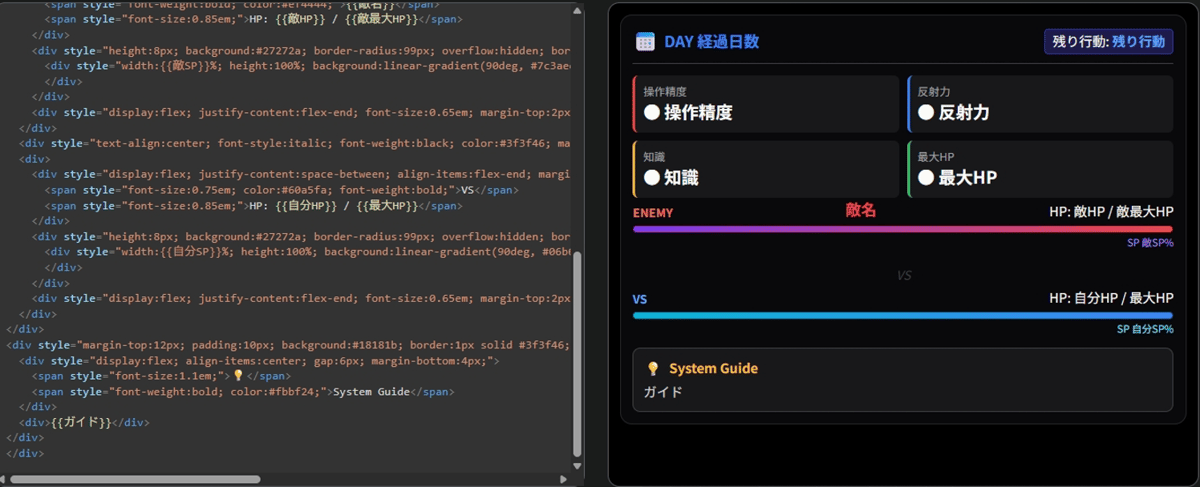Click the white circle icon beside 最大HP

[926, 178]
